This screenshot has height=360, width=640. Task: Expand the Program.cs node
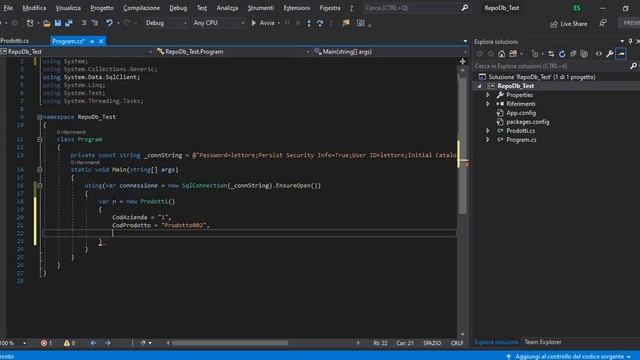coord(488,140)
